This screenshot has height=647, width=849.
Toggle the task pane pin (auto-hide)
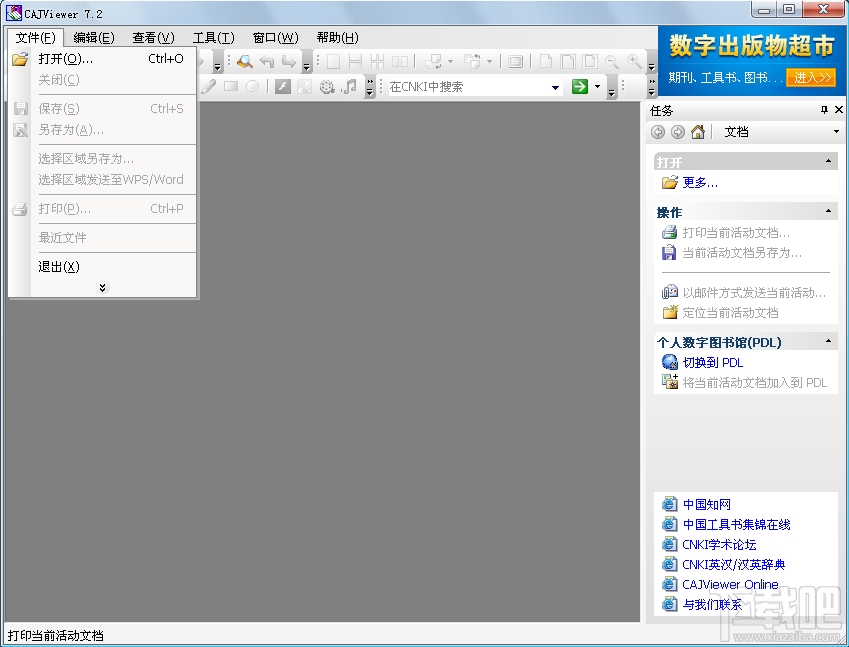823,110
